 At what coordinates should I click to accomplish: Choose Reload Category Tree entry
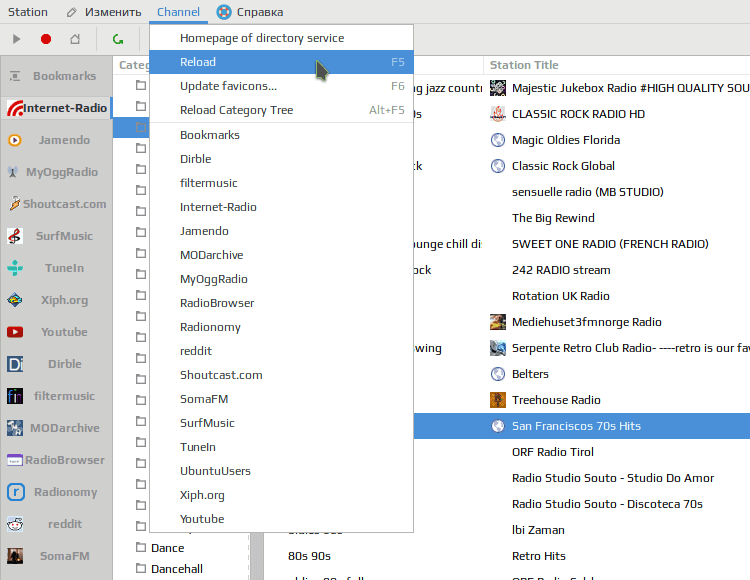[x=281, y=110]
